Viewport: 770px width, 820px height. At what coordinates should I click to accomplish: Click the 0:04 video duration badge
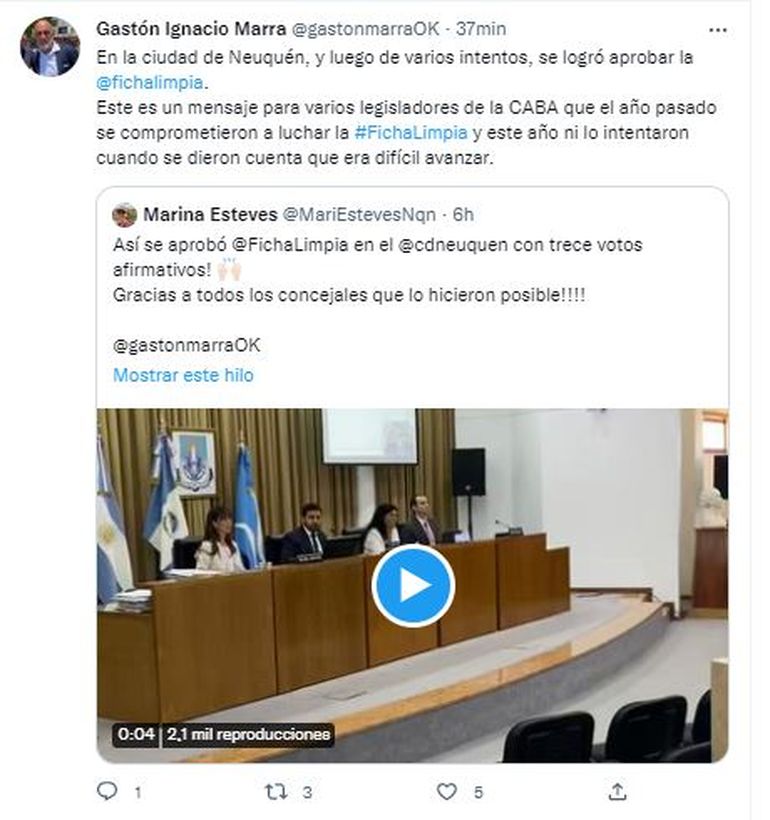click(x=136, y=734)
